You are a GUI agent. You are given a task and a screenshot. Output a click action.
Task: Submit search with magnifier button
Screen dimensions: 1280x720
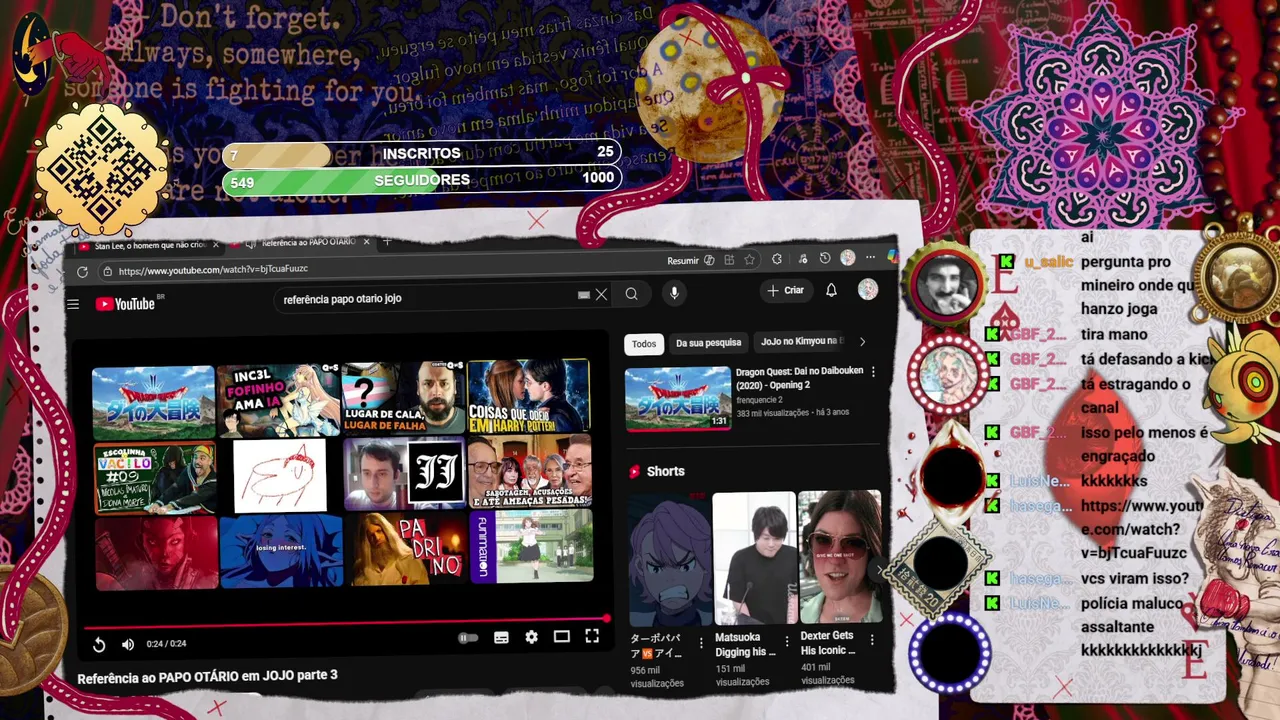631,294
